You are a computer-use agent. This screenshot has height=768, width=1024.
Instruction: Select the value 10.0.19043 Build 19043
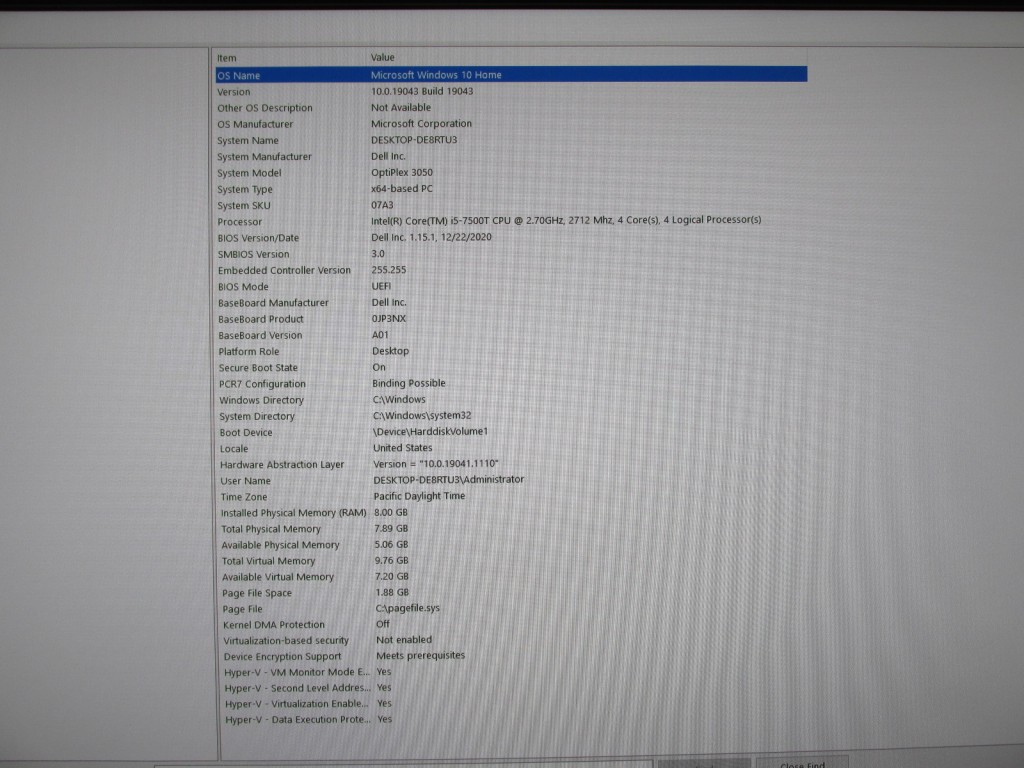coord(422,91)
